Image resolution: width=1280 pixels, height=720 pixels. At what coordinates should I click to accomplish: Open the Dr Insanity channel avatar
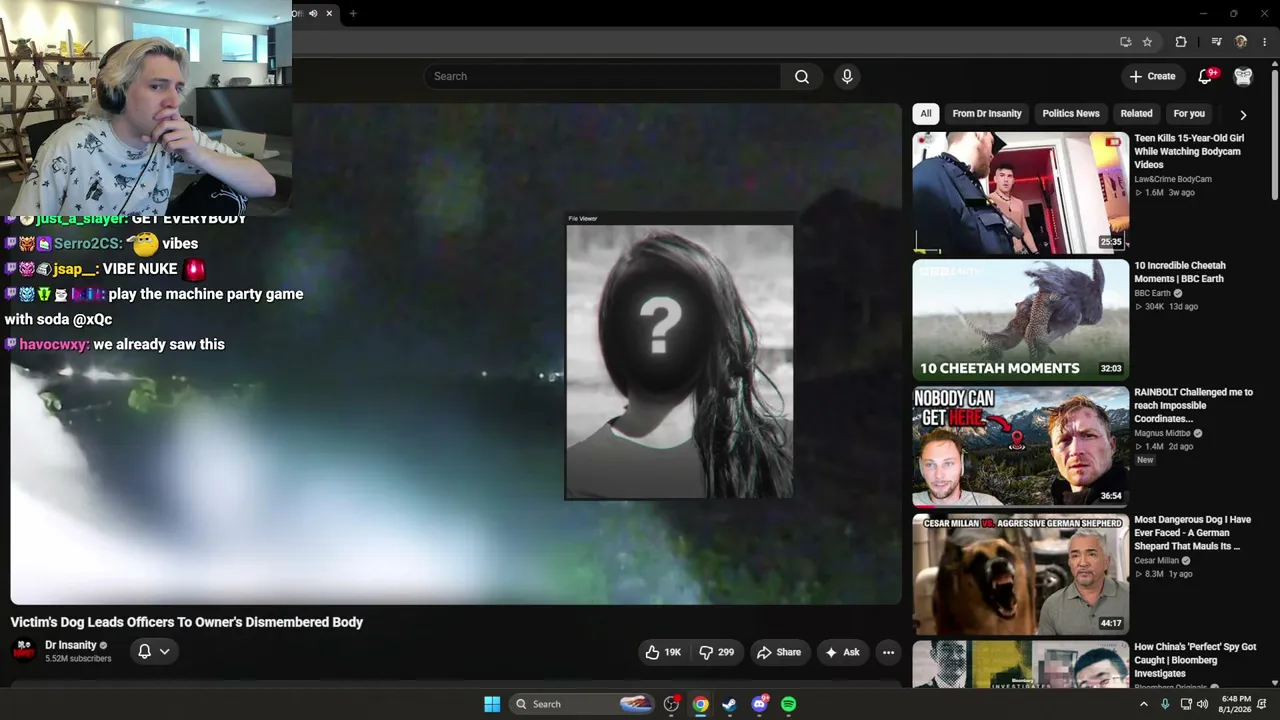point(24,651)
